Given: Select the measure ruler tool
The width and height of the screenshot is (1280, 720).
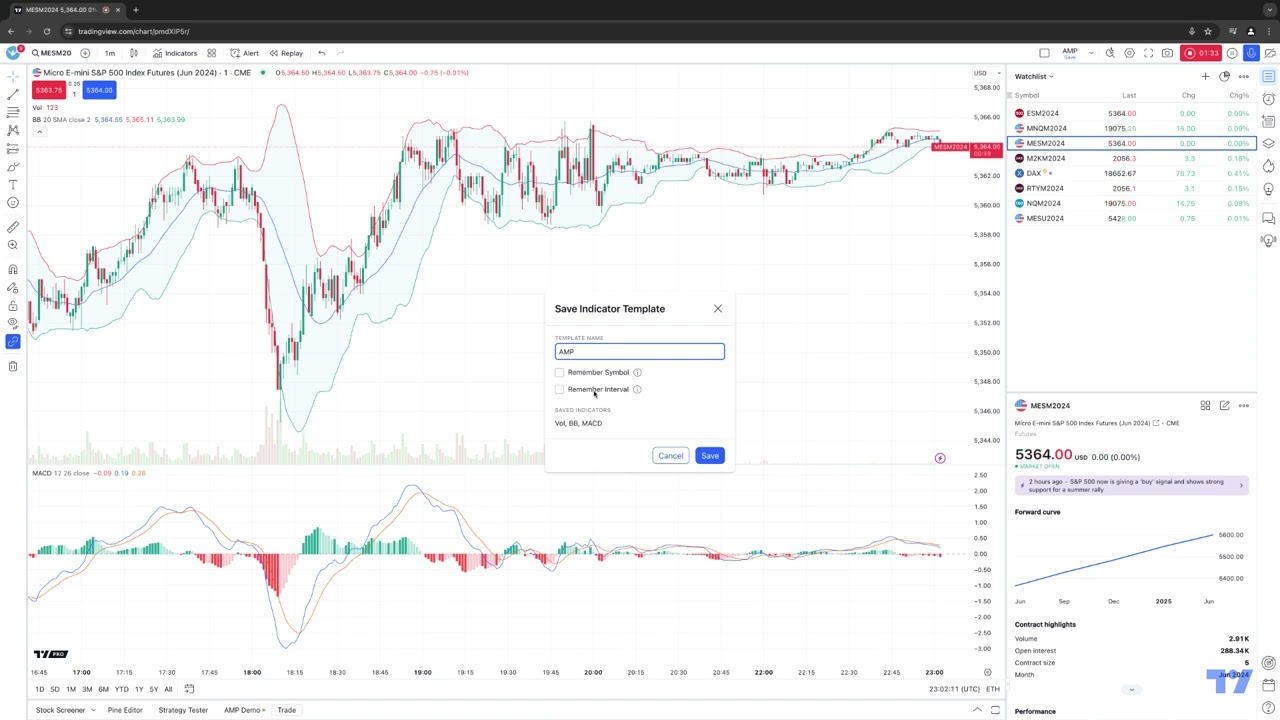Looking at the screenshot, I should coord(13,227).
